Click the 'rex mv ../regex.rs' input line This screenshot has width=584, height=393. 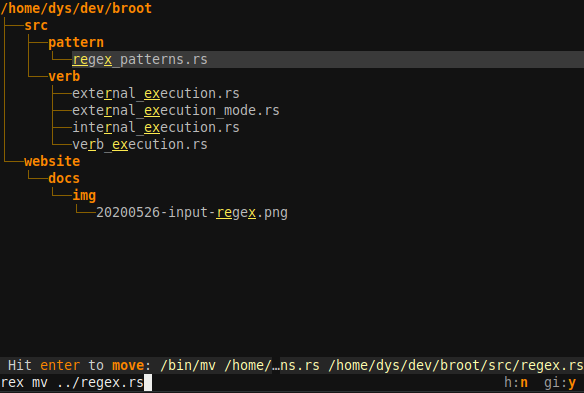(72, 383)
